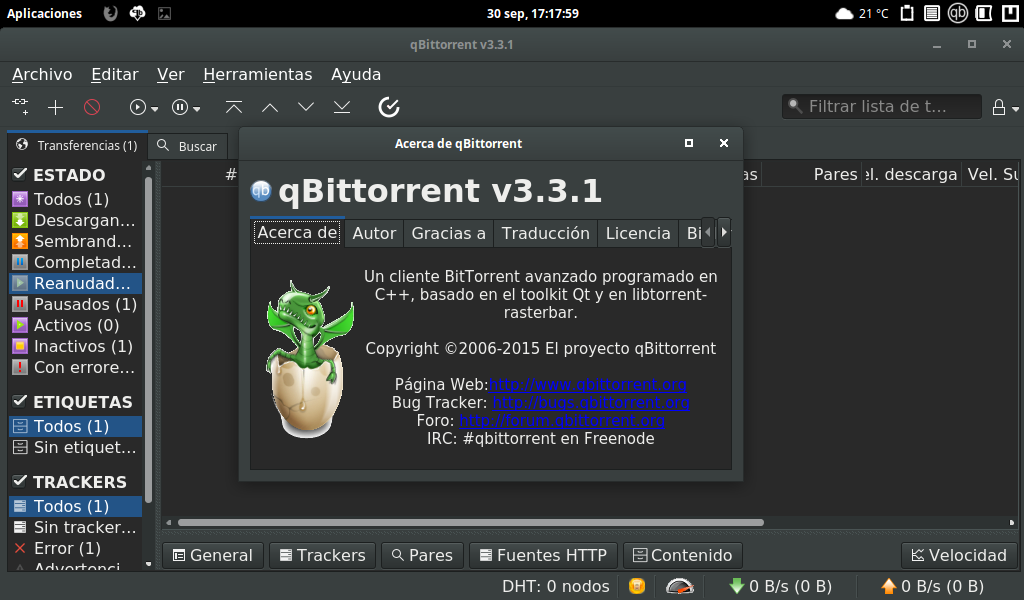
Task: Switch to the Licencia tab
Action: (638, 233)
